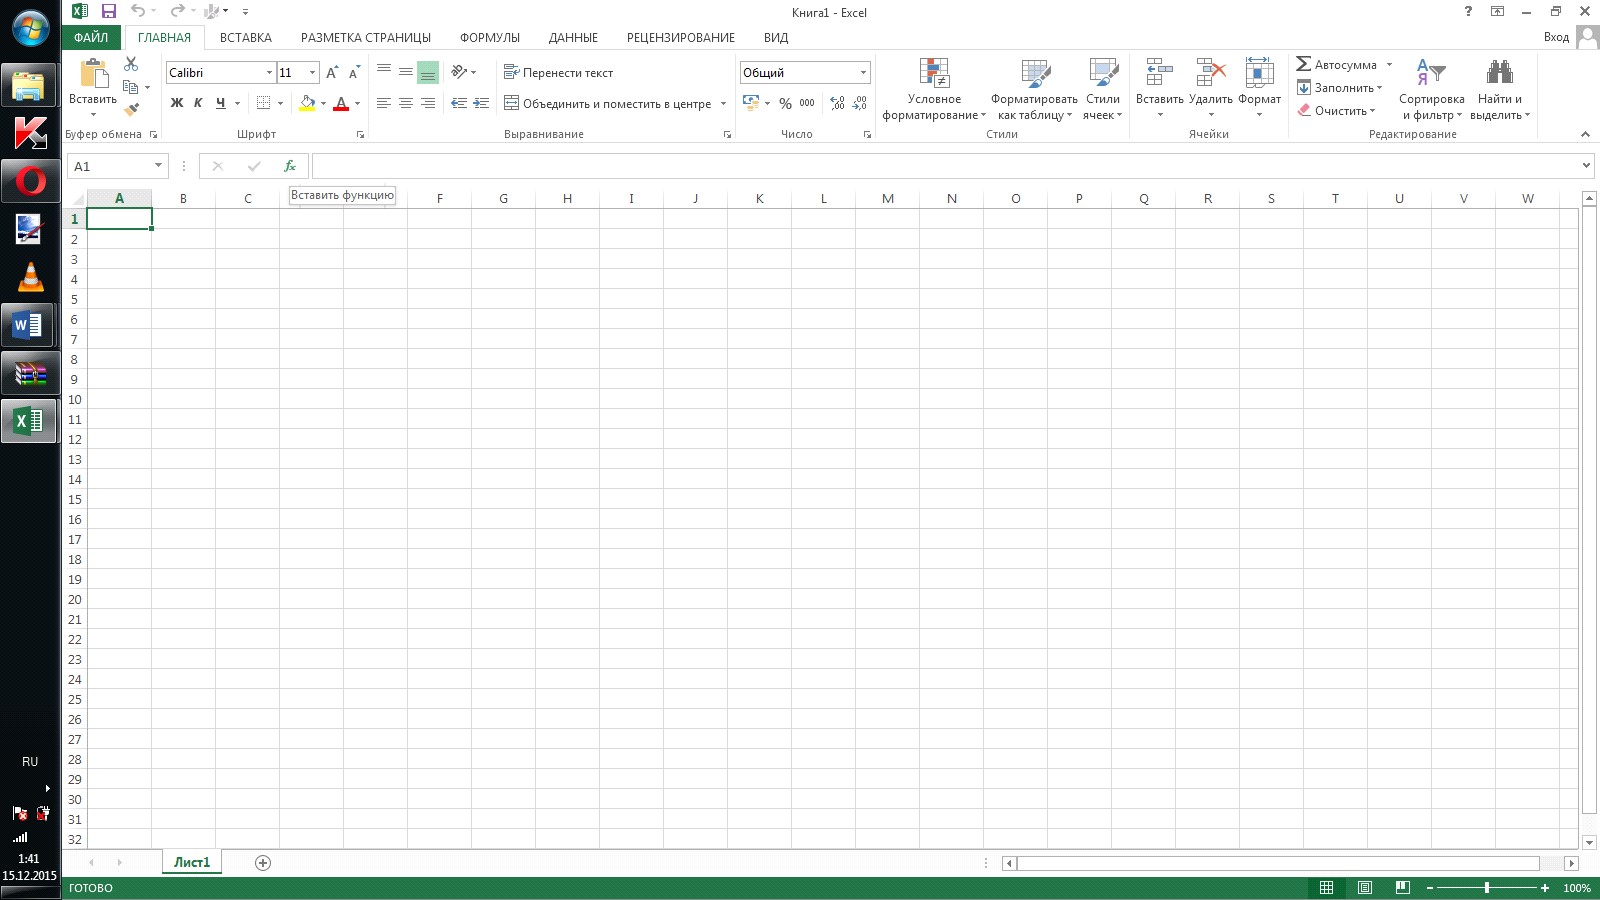Click the Format Painter brush icon
Image resolution: width=1600 pixels, height=900 pixels.
pos(131,110)
